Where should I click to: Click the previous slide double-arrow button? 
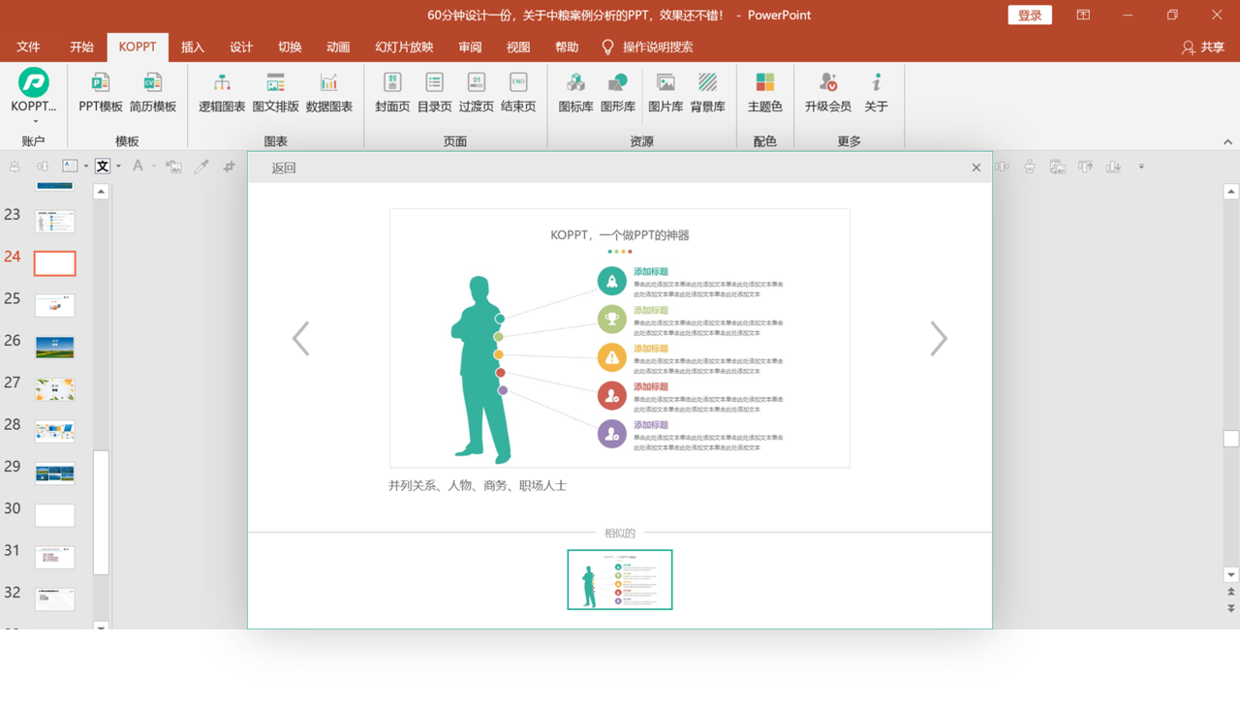click(1231, 592)
